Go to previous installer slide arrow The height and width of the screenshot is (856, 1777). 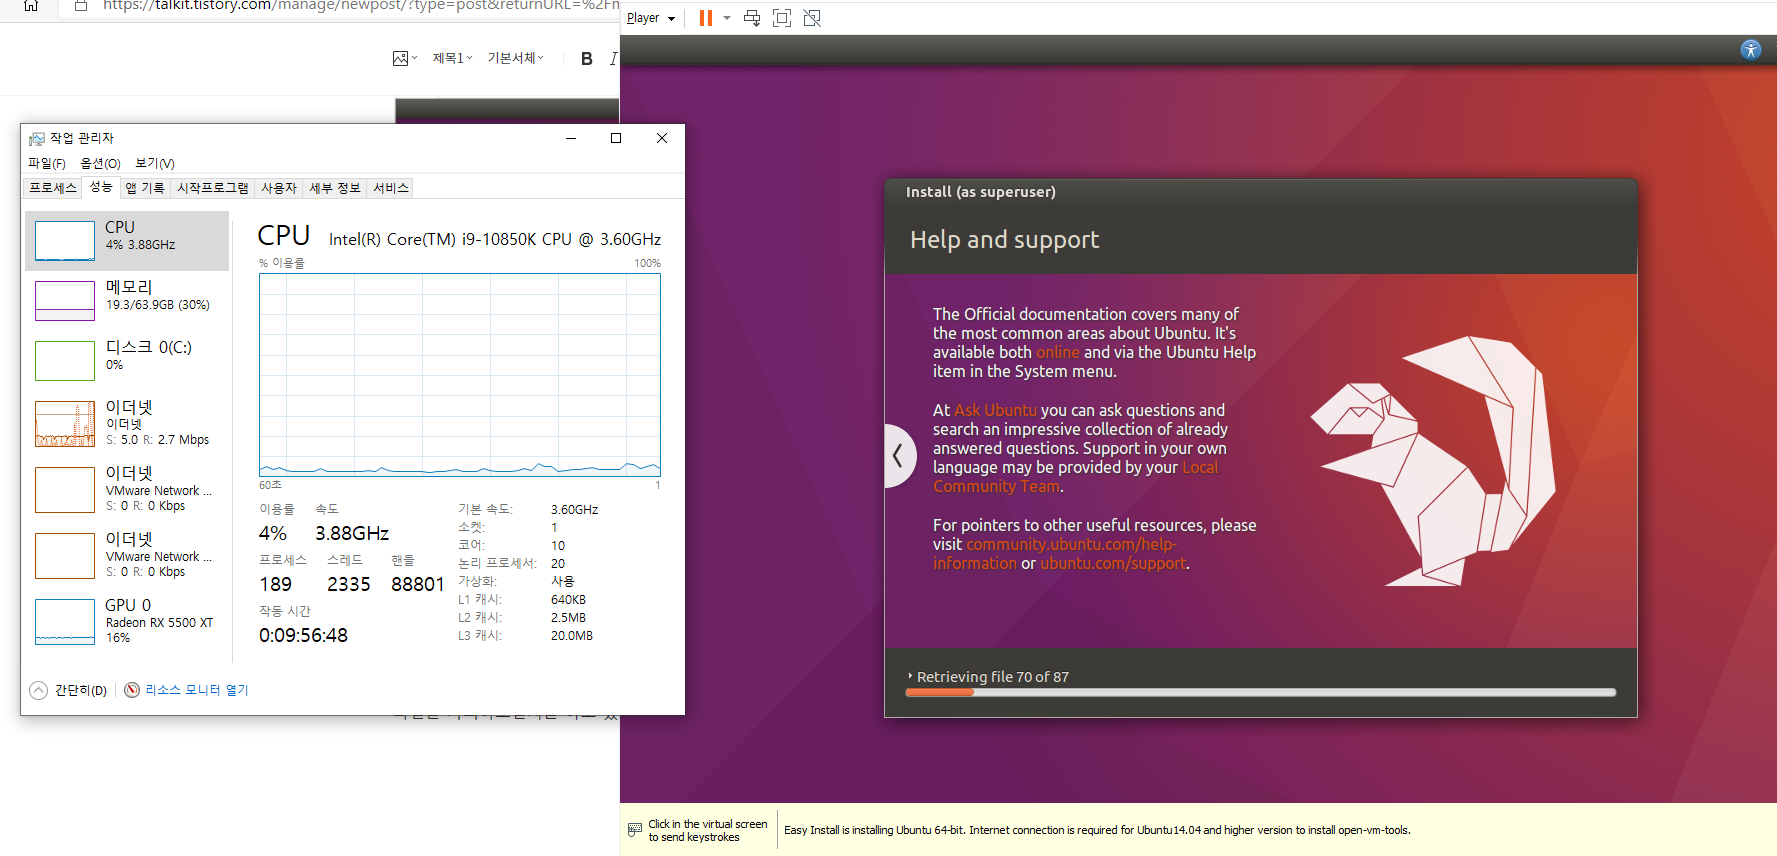pos(898,456)
